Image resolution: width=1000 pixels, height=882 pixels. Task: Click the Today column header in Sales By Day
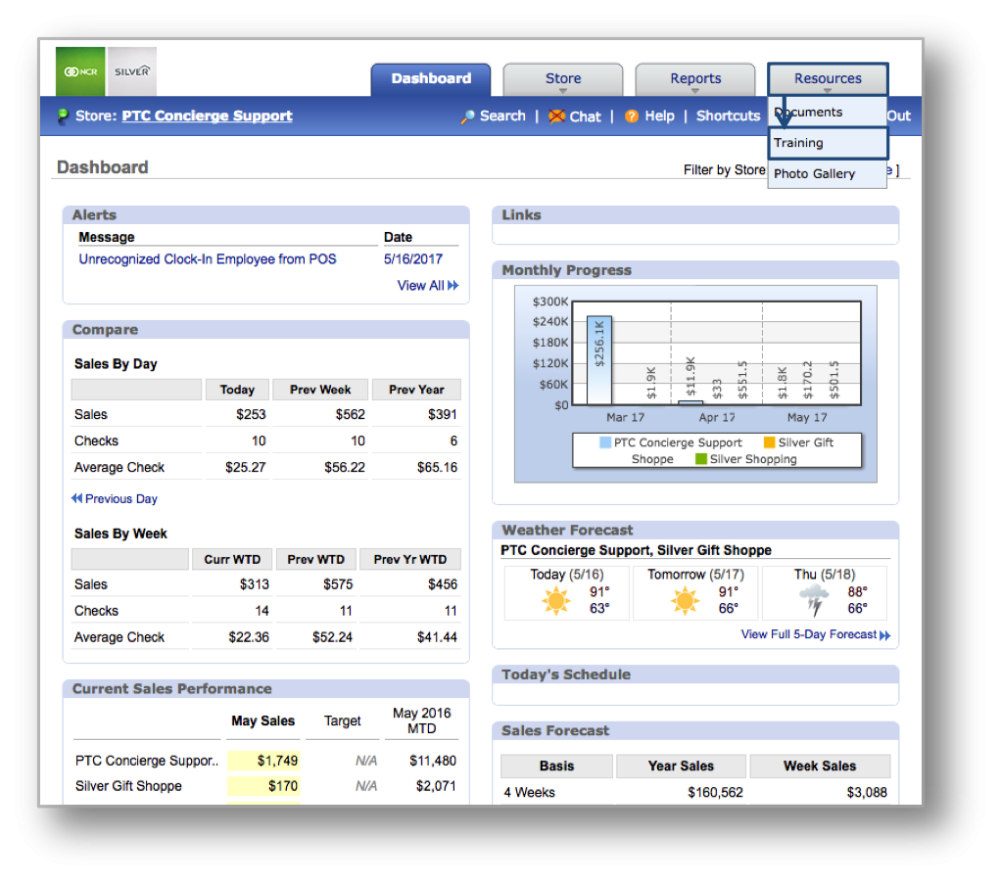pos(237,390)
